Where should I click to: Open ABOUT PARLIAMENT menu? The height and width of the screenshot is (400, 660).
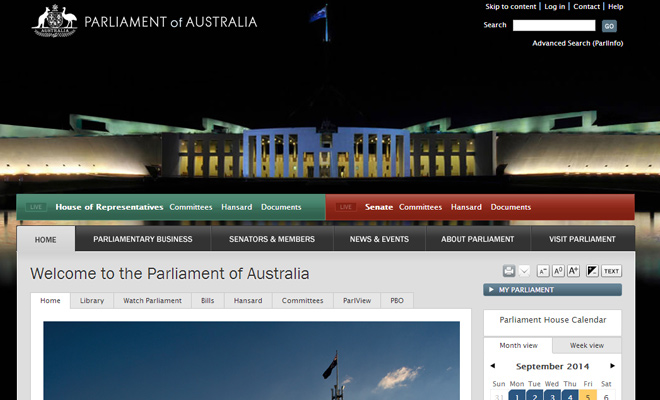click(478, 239)
